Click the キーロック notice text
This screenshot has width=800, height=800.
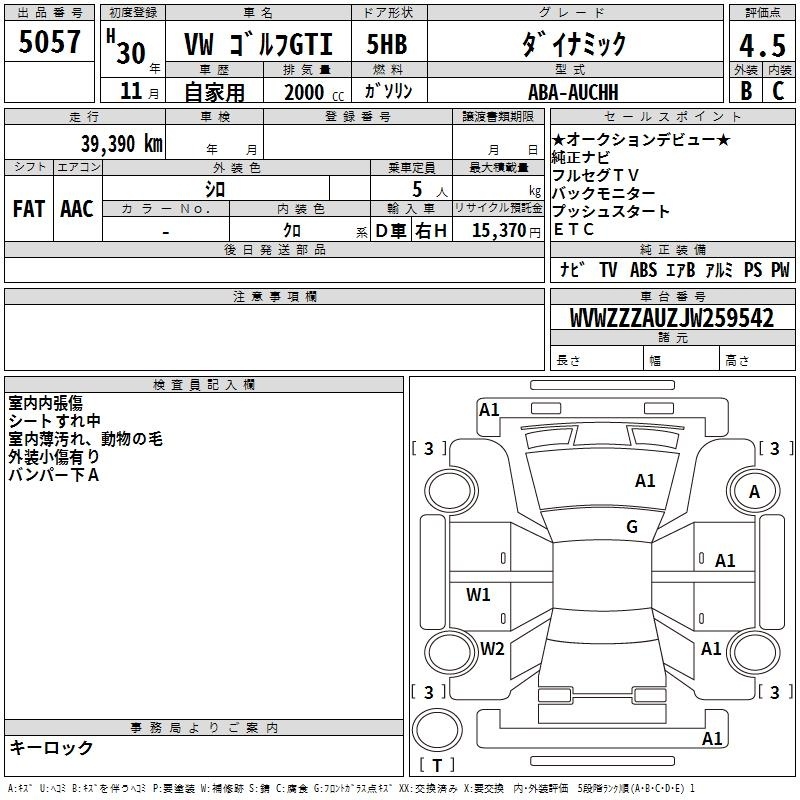pos(51,747)
